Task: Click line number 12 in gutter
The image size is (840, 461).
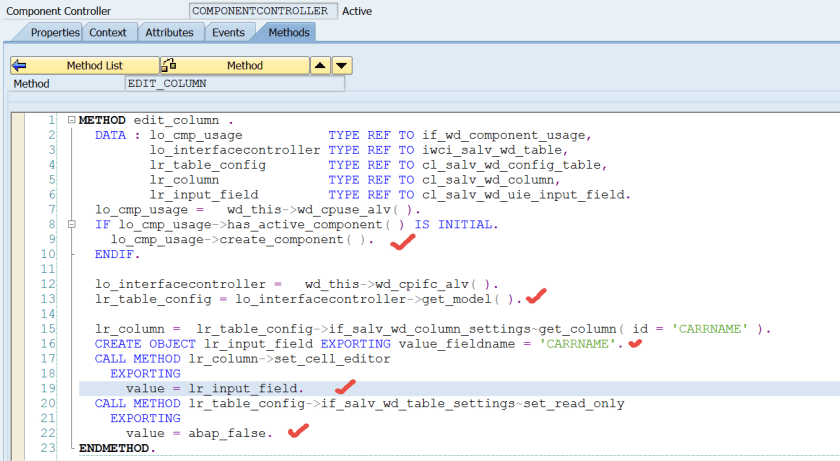Action: pos(48,284)
